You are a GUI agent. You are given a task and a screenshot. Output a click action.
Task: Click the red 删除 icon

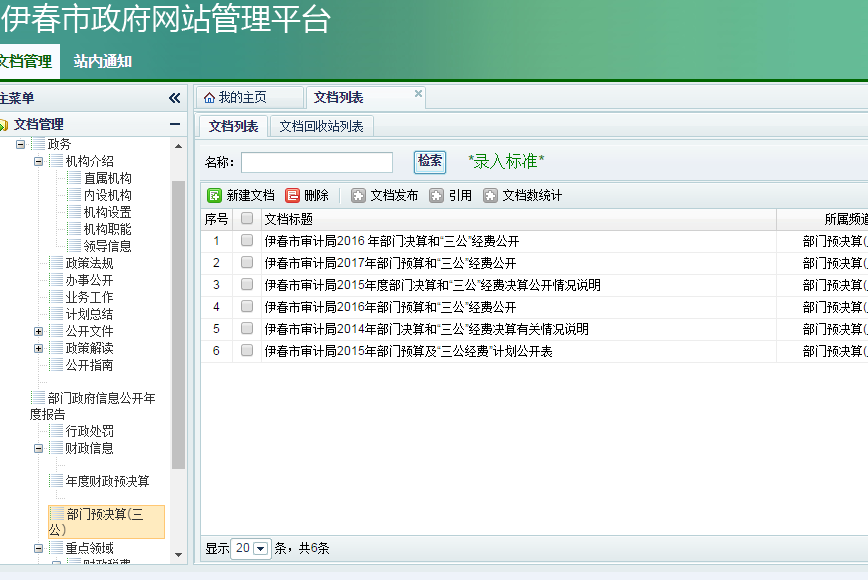point(292,195)
